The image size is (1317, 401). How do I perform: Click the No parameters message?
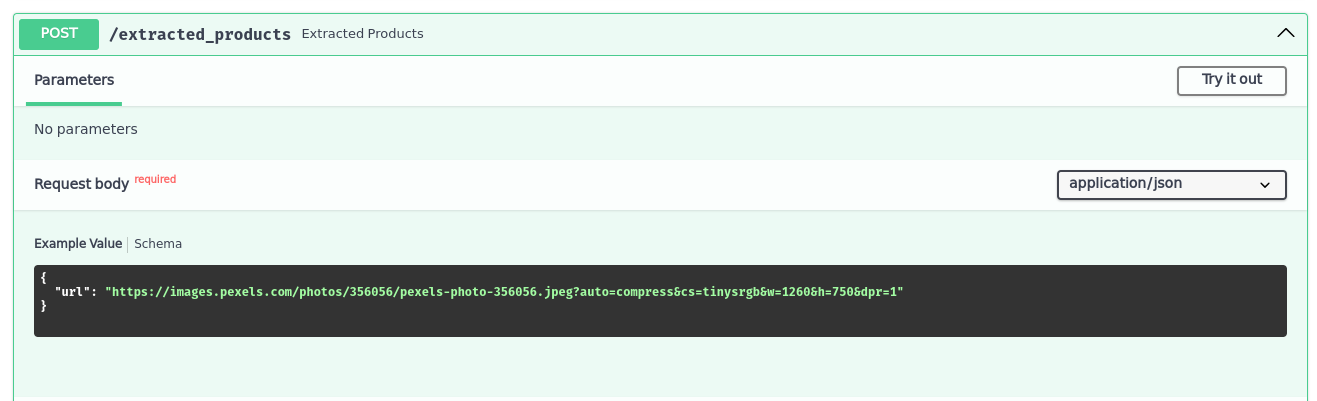86,129
